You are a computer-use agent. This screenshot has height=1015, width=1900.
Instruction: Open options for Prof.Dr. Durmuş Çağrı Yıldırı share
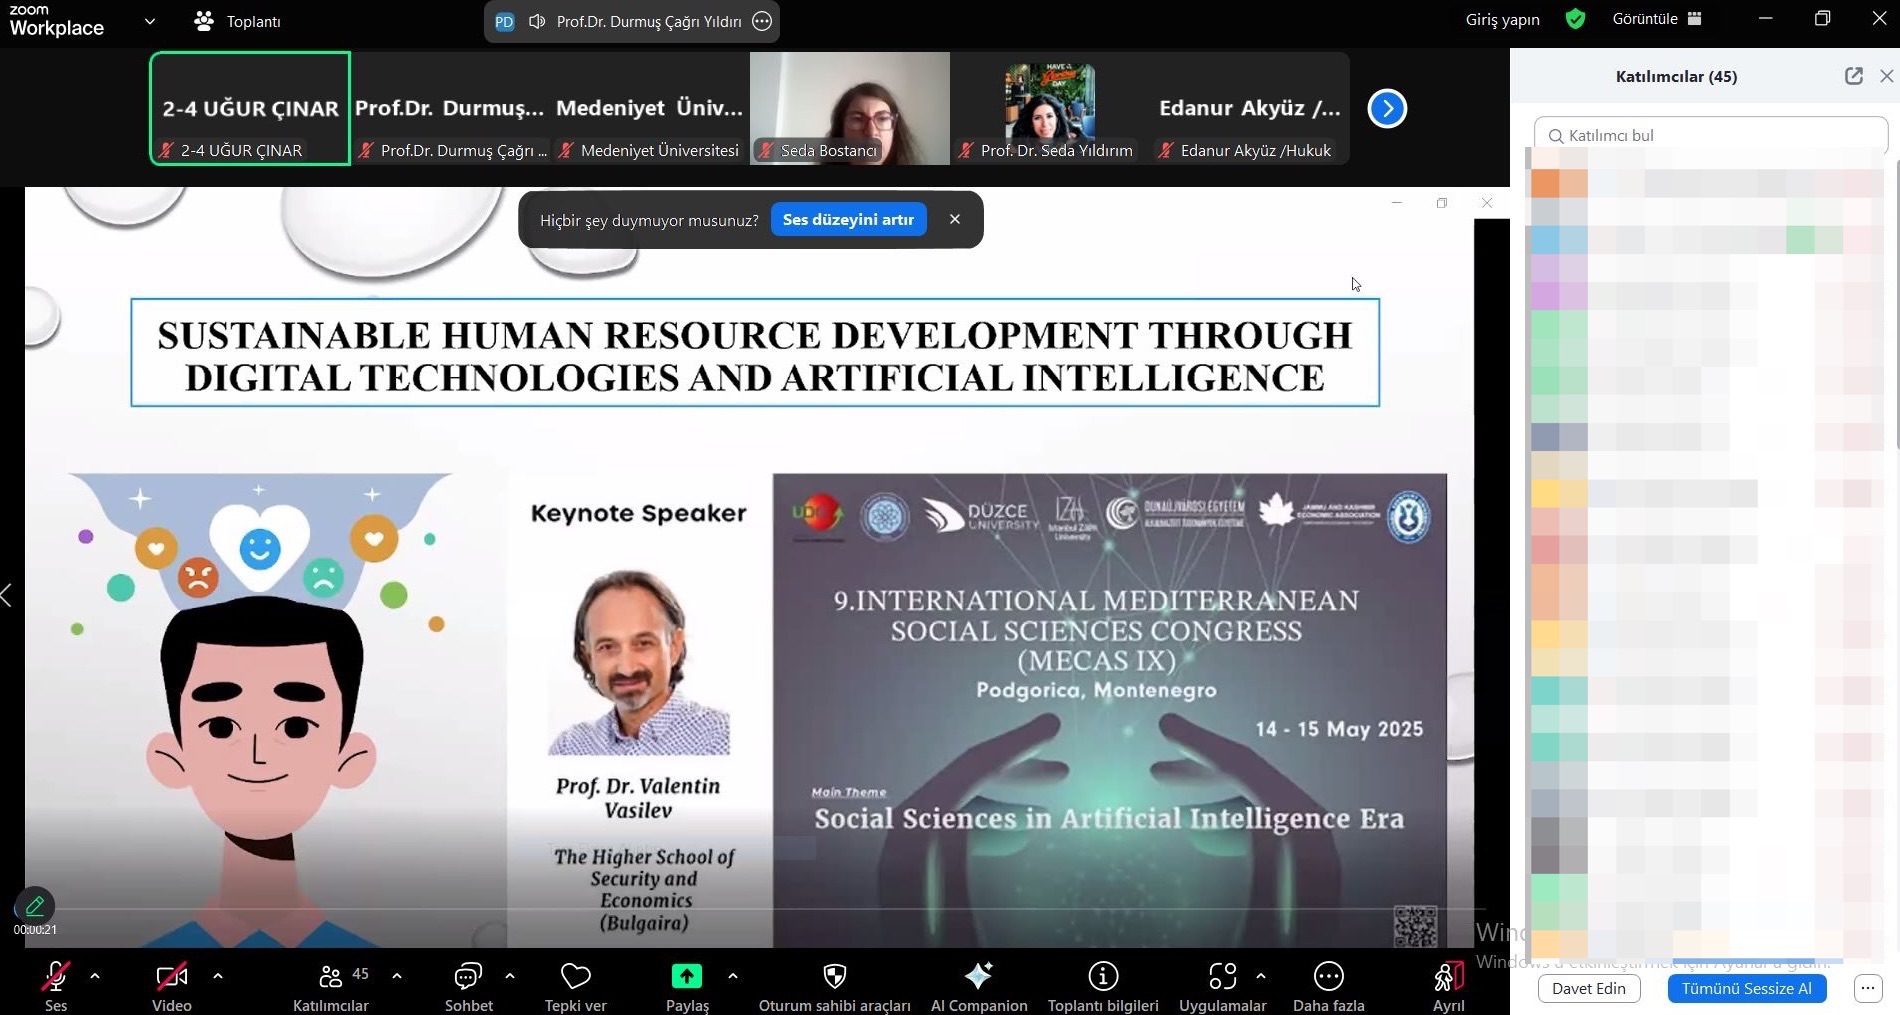762,21
